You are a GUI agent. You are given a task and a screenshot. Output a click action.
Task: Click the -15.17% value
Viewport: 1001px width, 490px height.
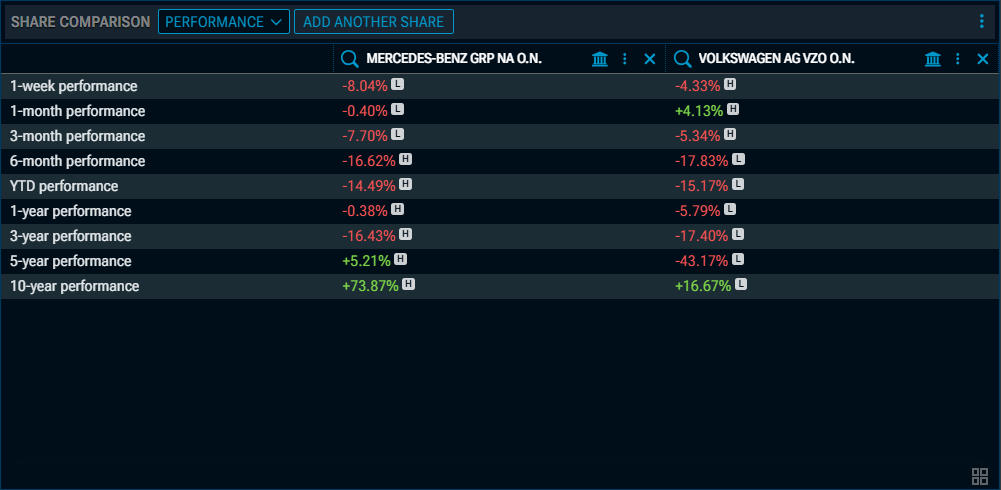pyautogui.click(x=702, y=186)
